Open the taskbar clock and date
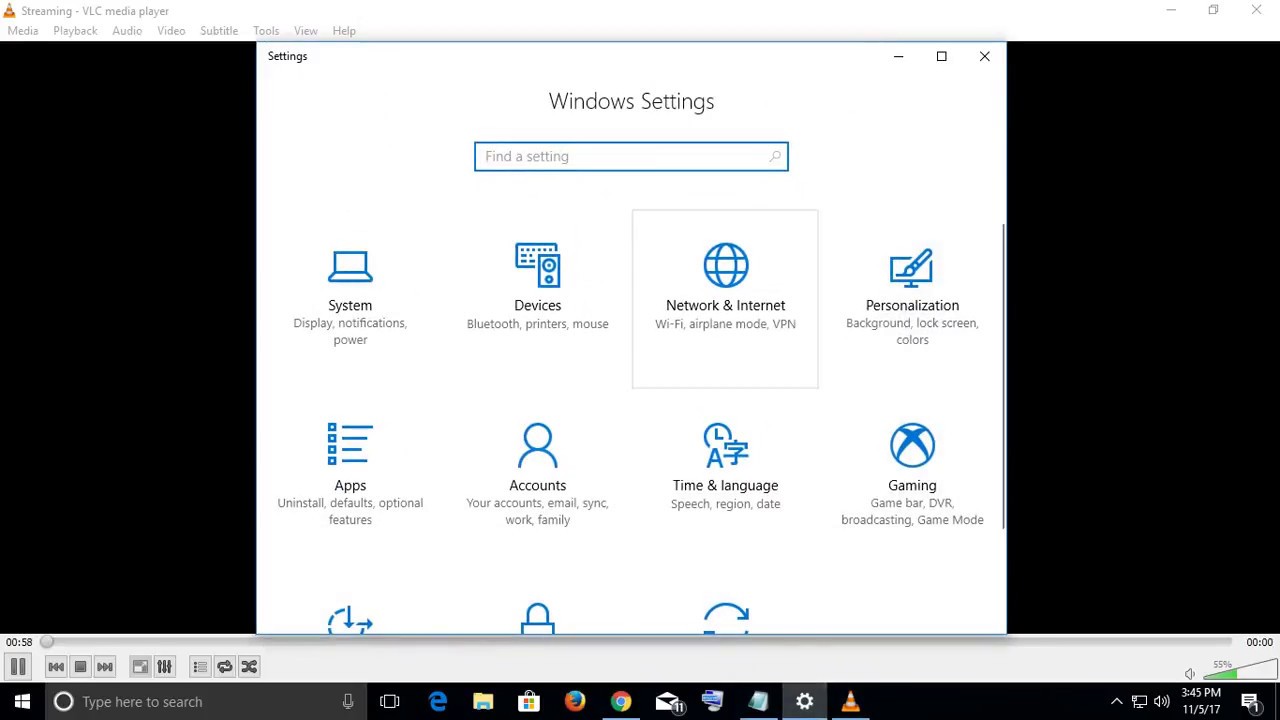Viewport: 1280px width, 720px height. [x=1201, y=702]
